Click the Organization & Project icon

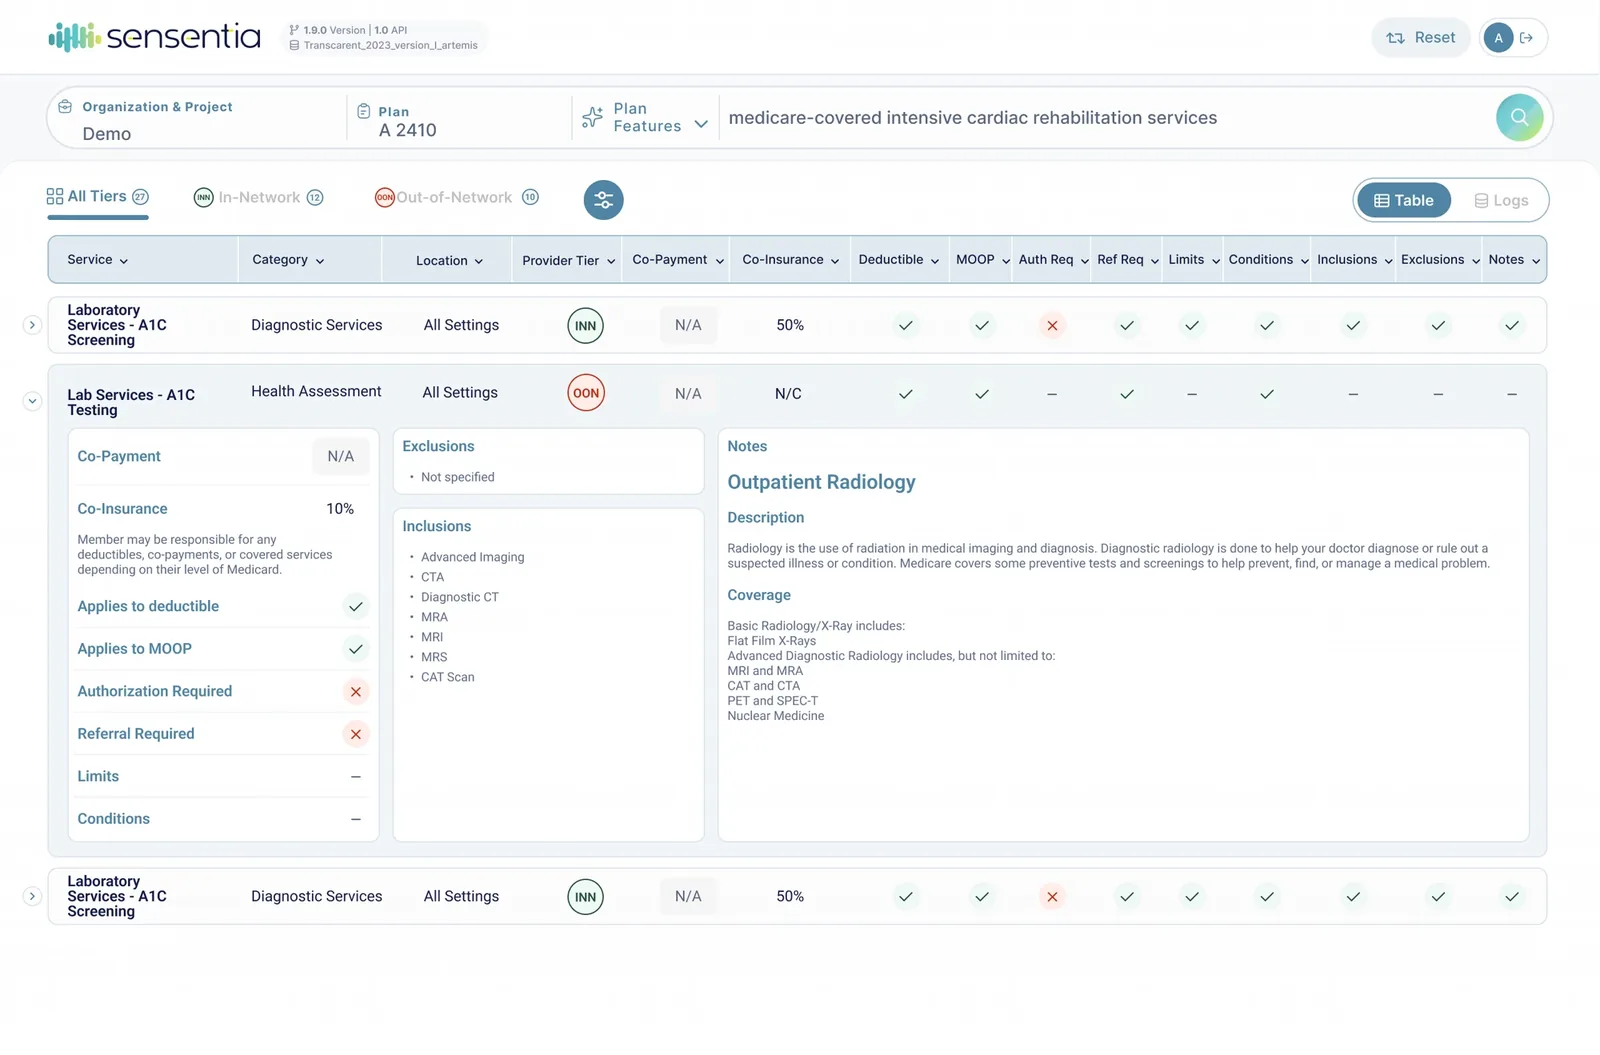65,106
